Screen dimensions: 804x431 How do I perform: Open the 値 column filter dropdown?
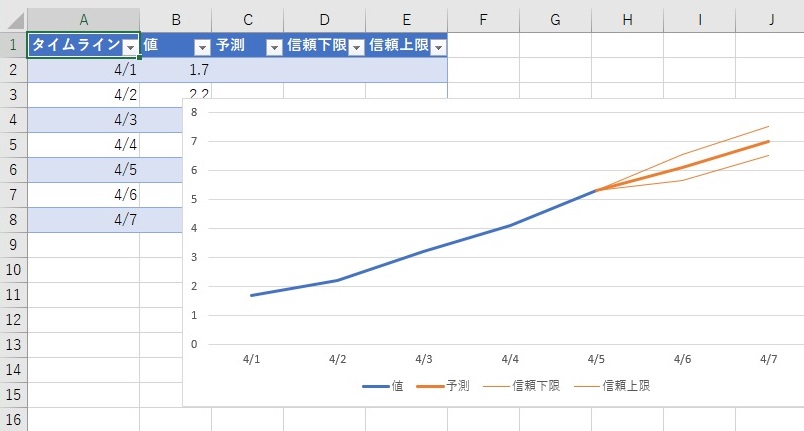pos(201,46)
